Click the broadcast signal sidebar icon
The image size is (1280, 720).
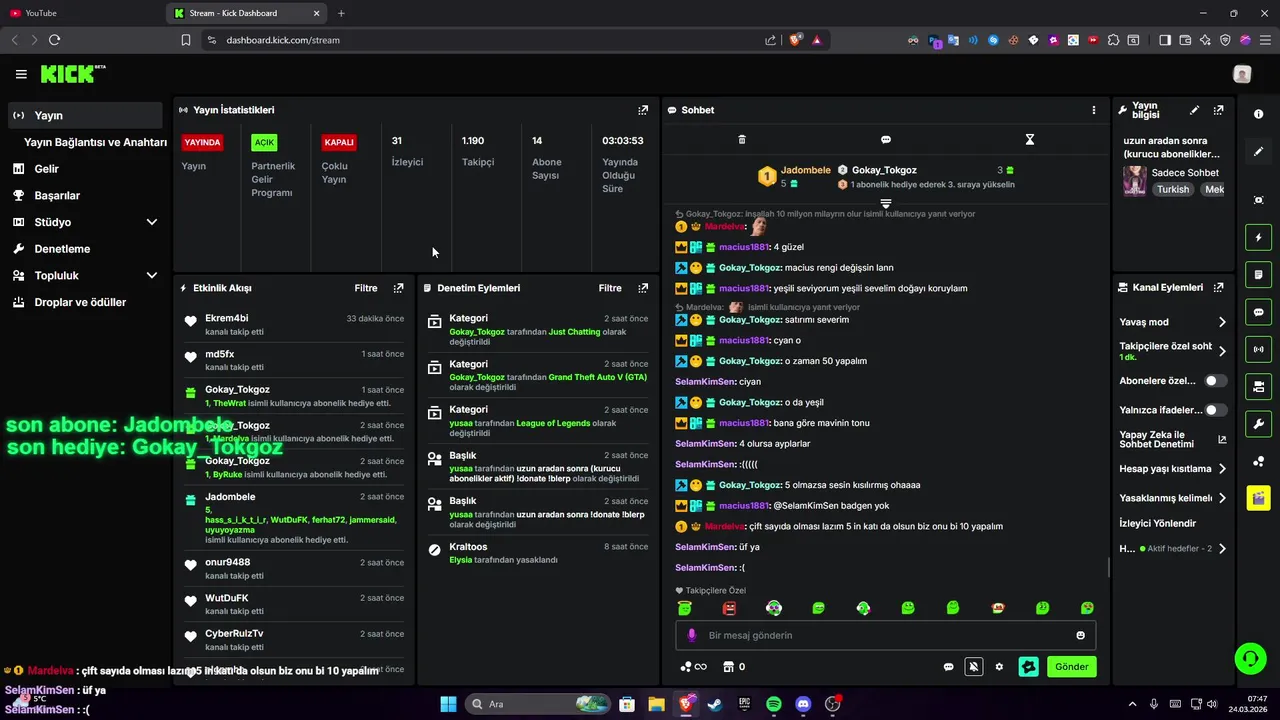point(1258,349)
